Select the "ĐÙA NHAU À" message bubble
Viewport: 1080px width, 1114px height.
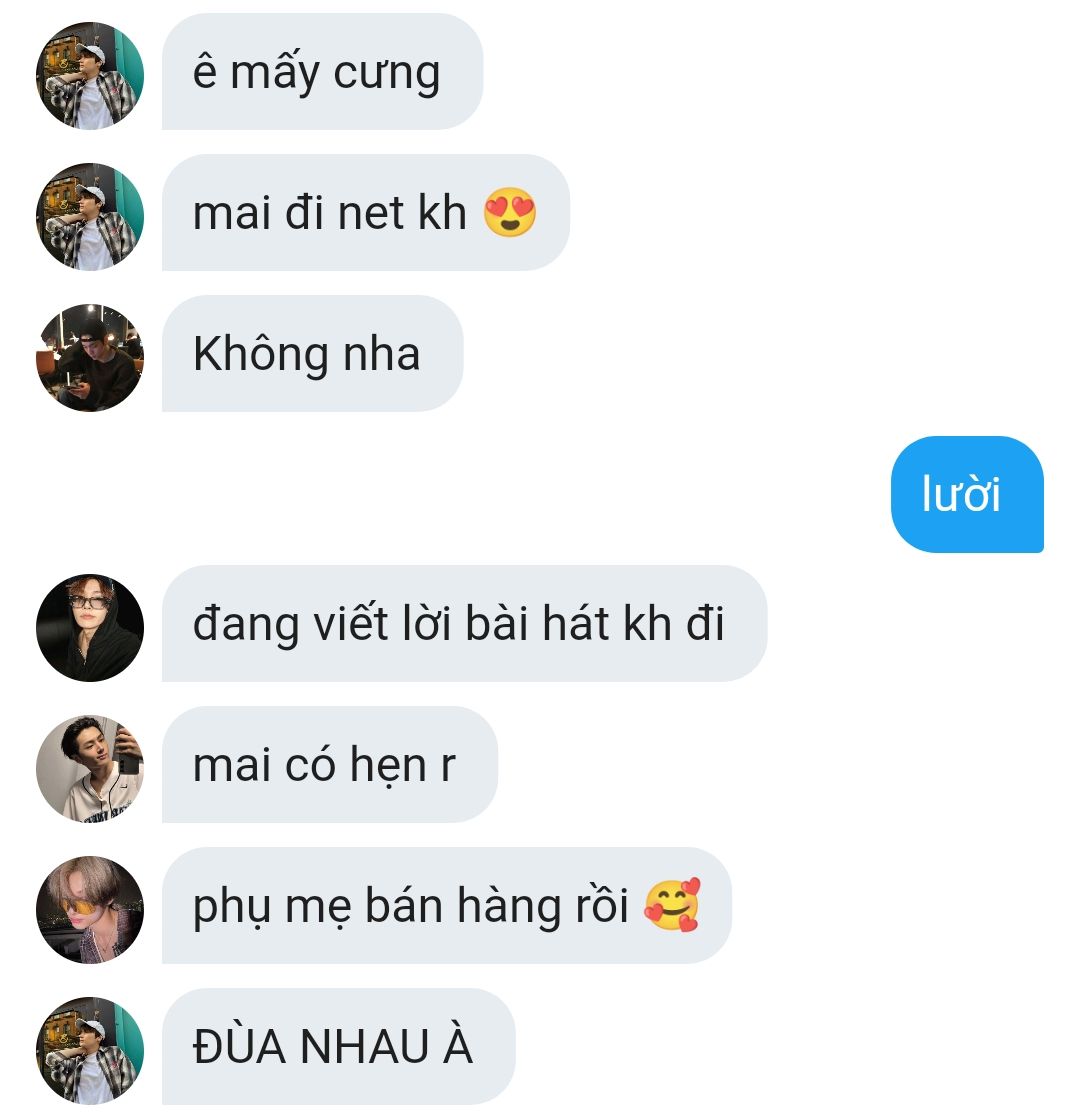(338, 1046)
